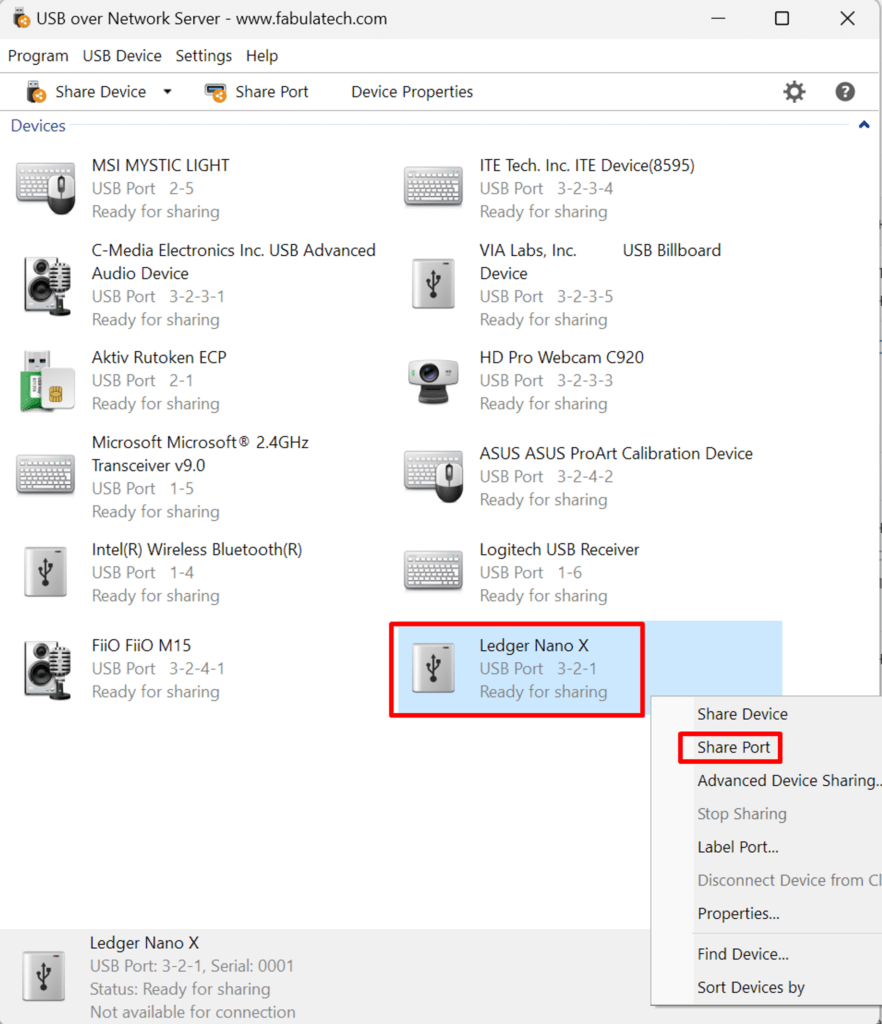Open Properties... from the context menu
This screenshot has width=882, height=1024.
738,914
